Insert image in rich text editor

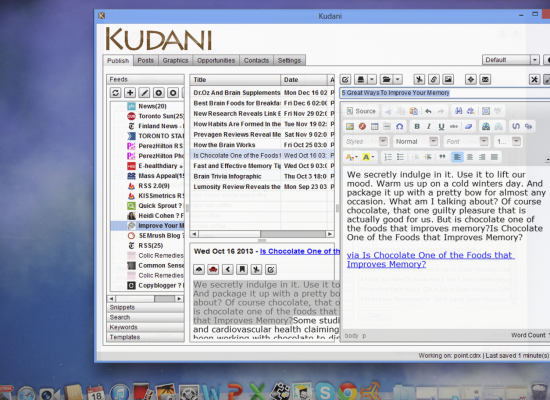[x=350, y=126]
